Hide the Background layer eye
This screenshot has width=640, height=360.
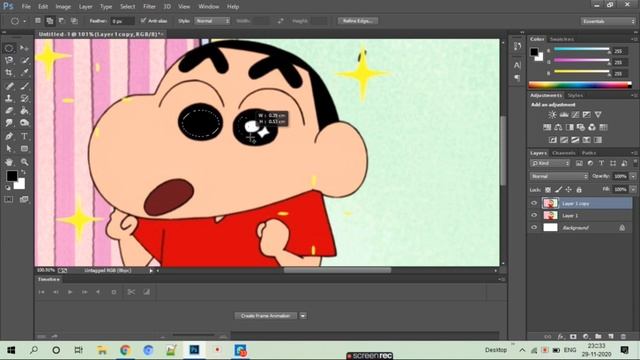click(x=534, y=227)
